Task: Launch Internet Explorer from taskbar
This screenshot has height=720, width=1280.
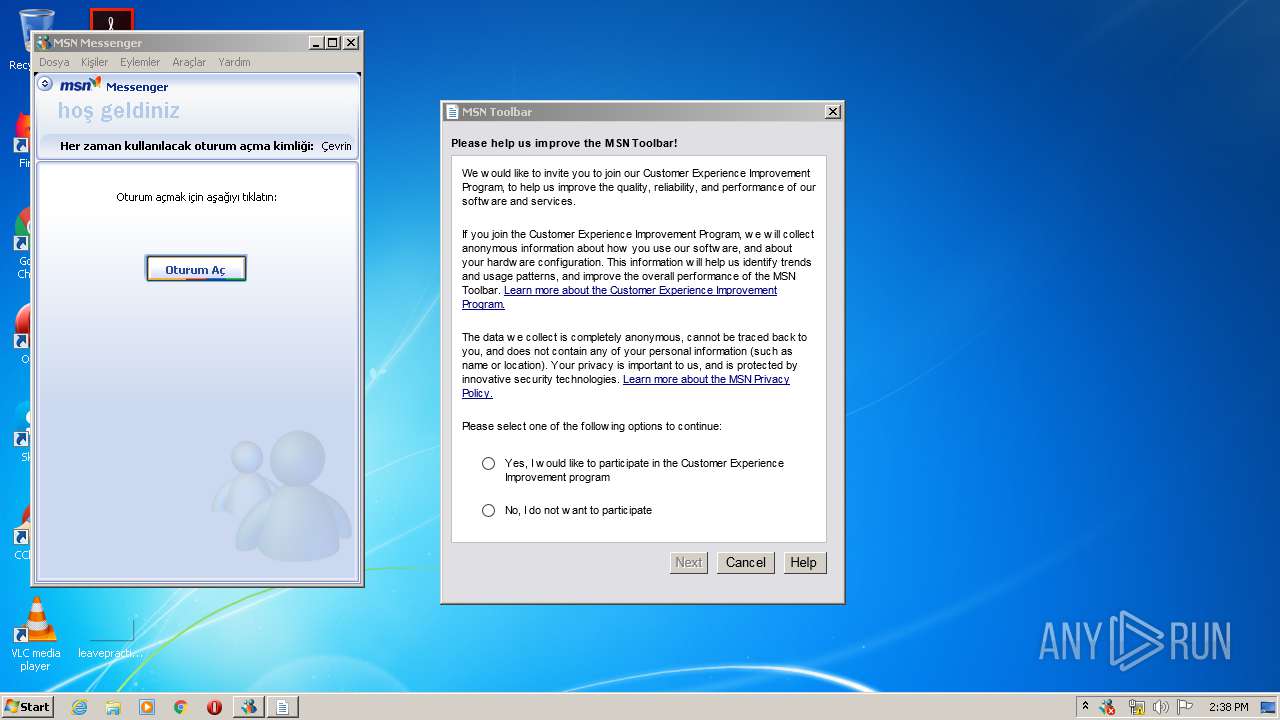Action: pyautogui.click(x=79, y=707)
